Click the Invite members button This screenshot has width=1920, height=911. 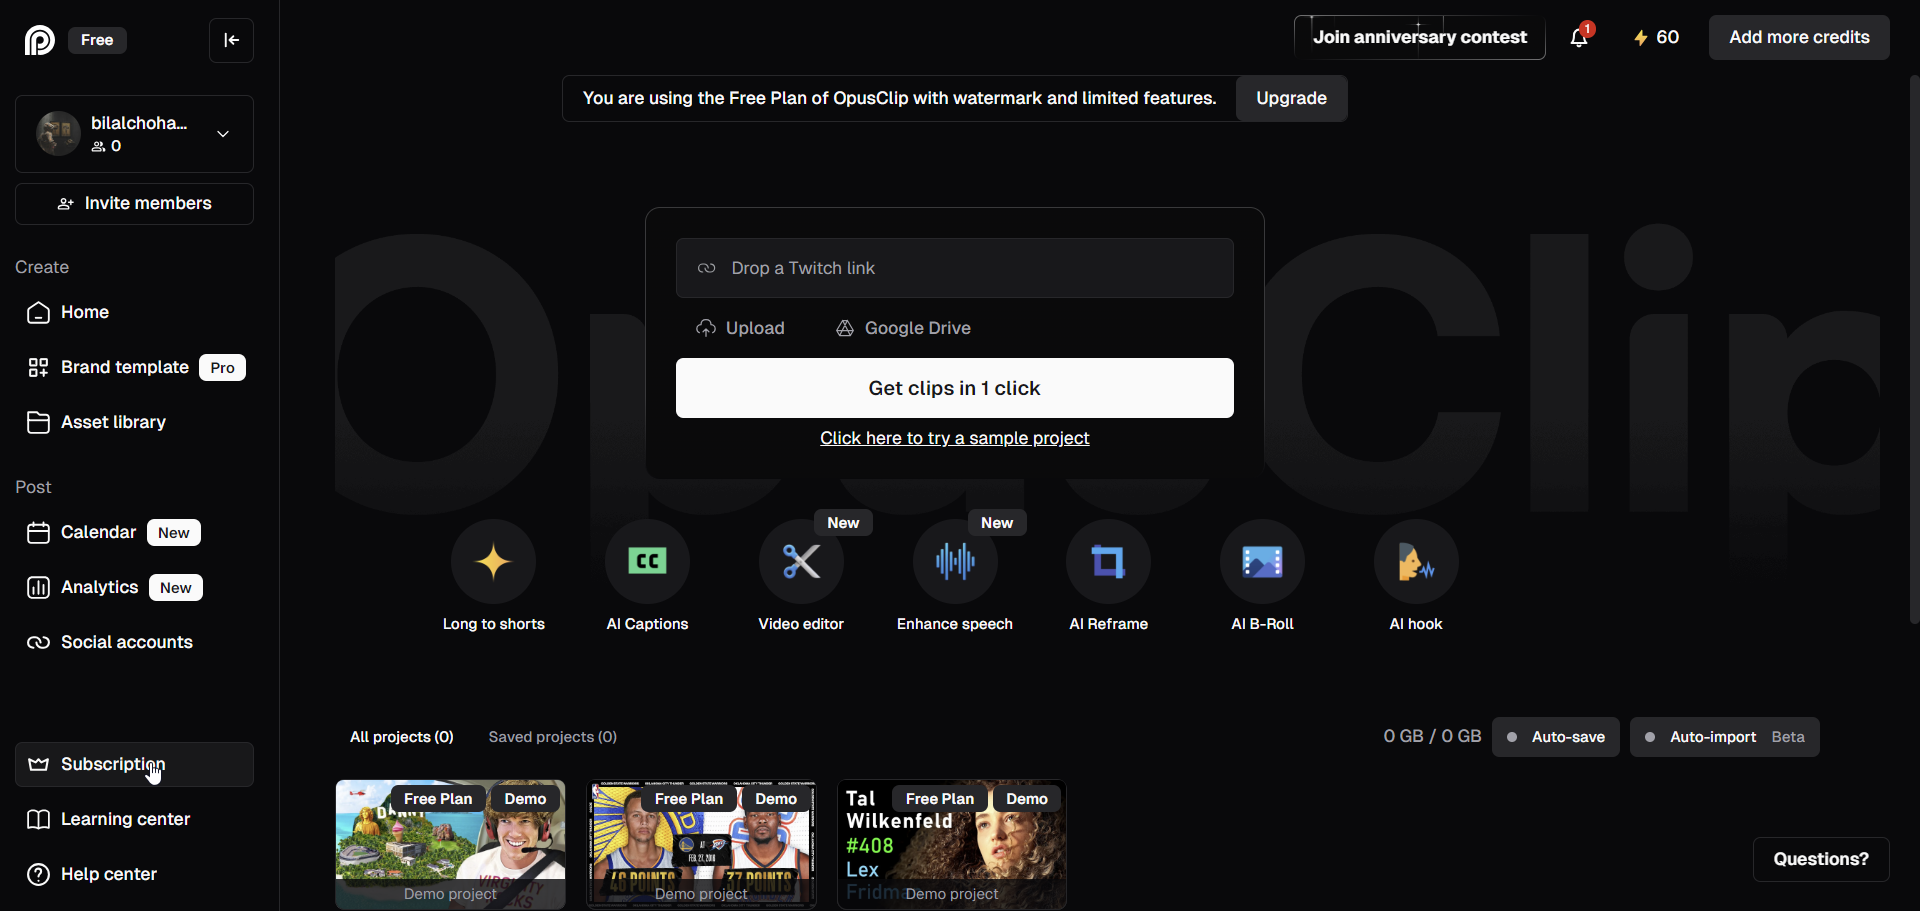(x=134, y=204)
